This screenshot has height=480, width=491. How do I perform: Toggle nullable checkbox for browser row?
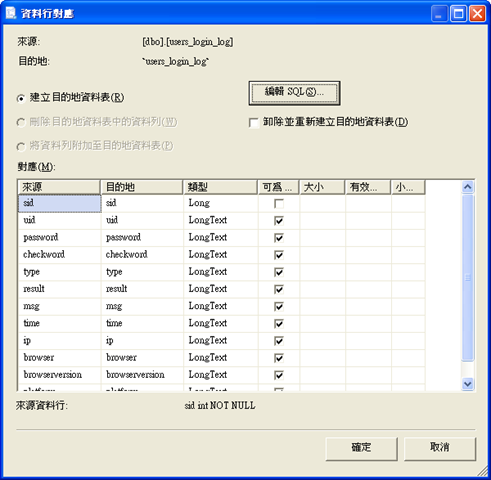pos(279,358)
